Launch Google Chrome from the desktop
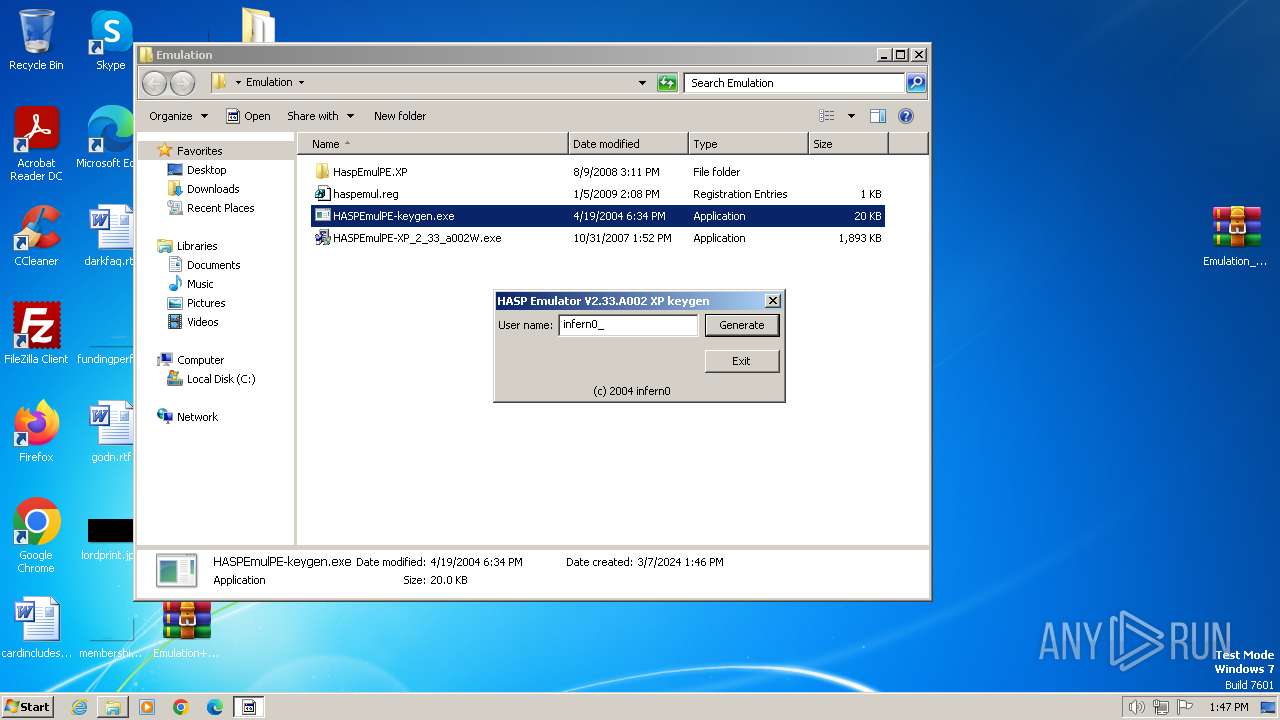This screenshot has width=1280, height=720. [36, 535]
